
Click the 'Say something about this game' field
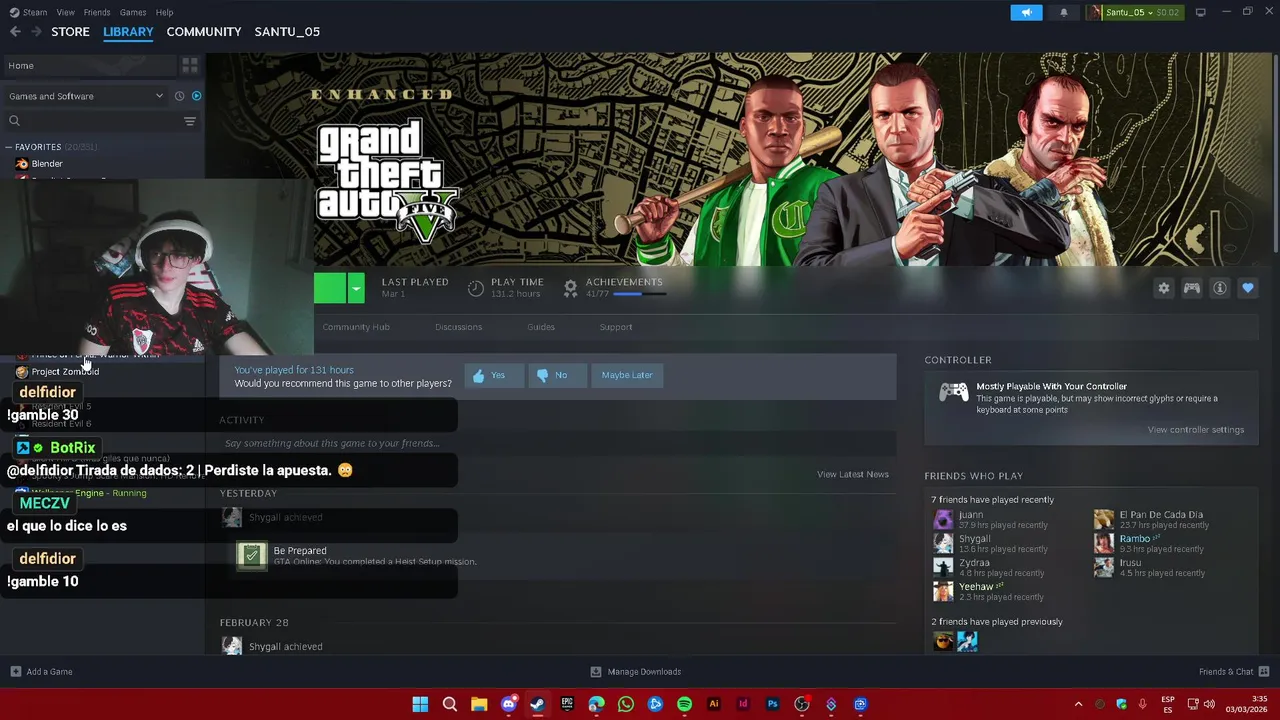coord(558,443)
